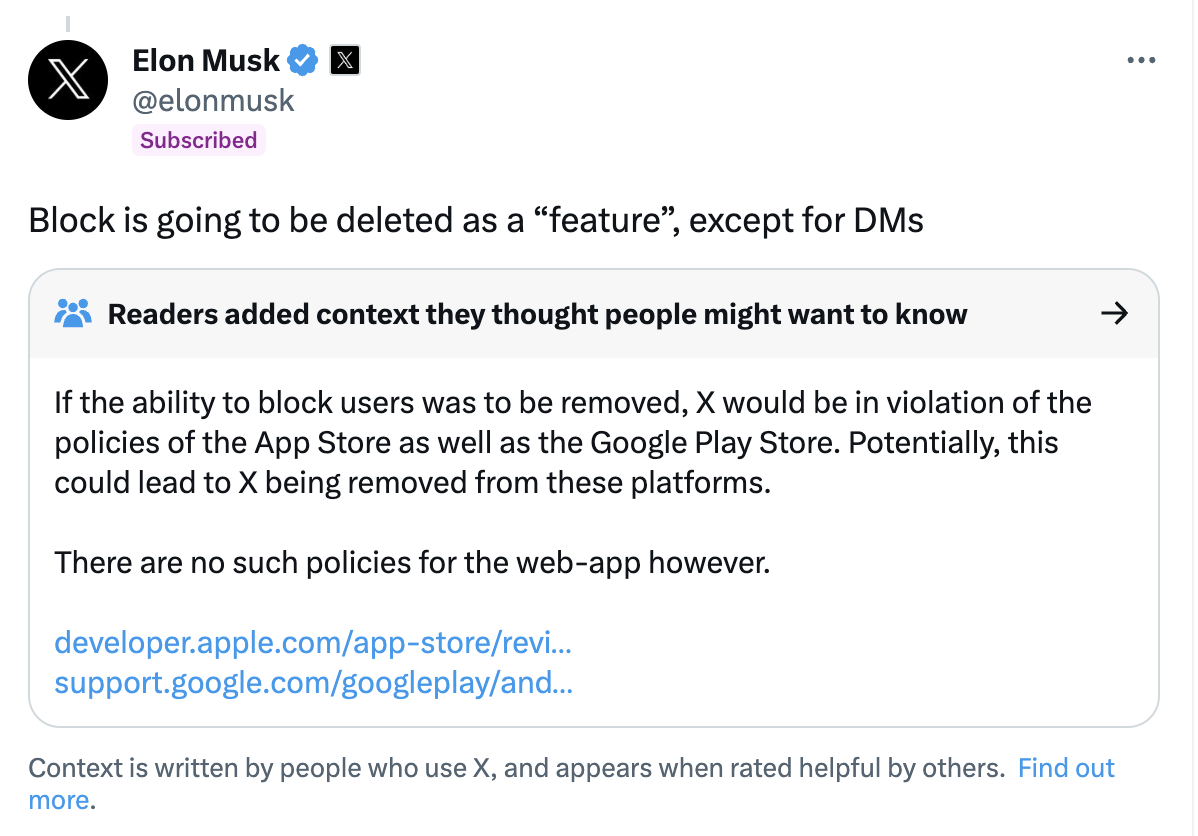This screenshot has height=836, width=1198.
Task: Open the three-dot more options menu
Action: pyautogui.click(x=1140, y=60)
